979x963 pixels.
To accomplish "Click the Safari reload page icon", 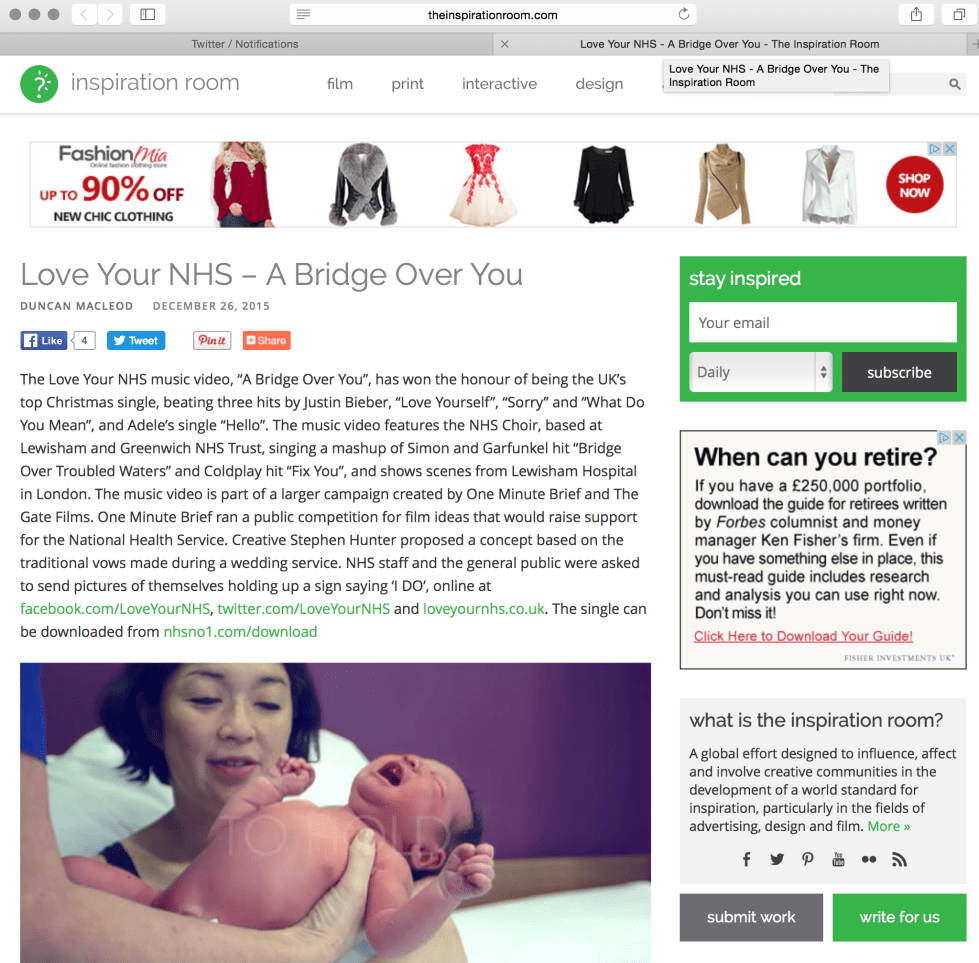I will coord(684,14).
